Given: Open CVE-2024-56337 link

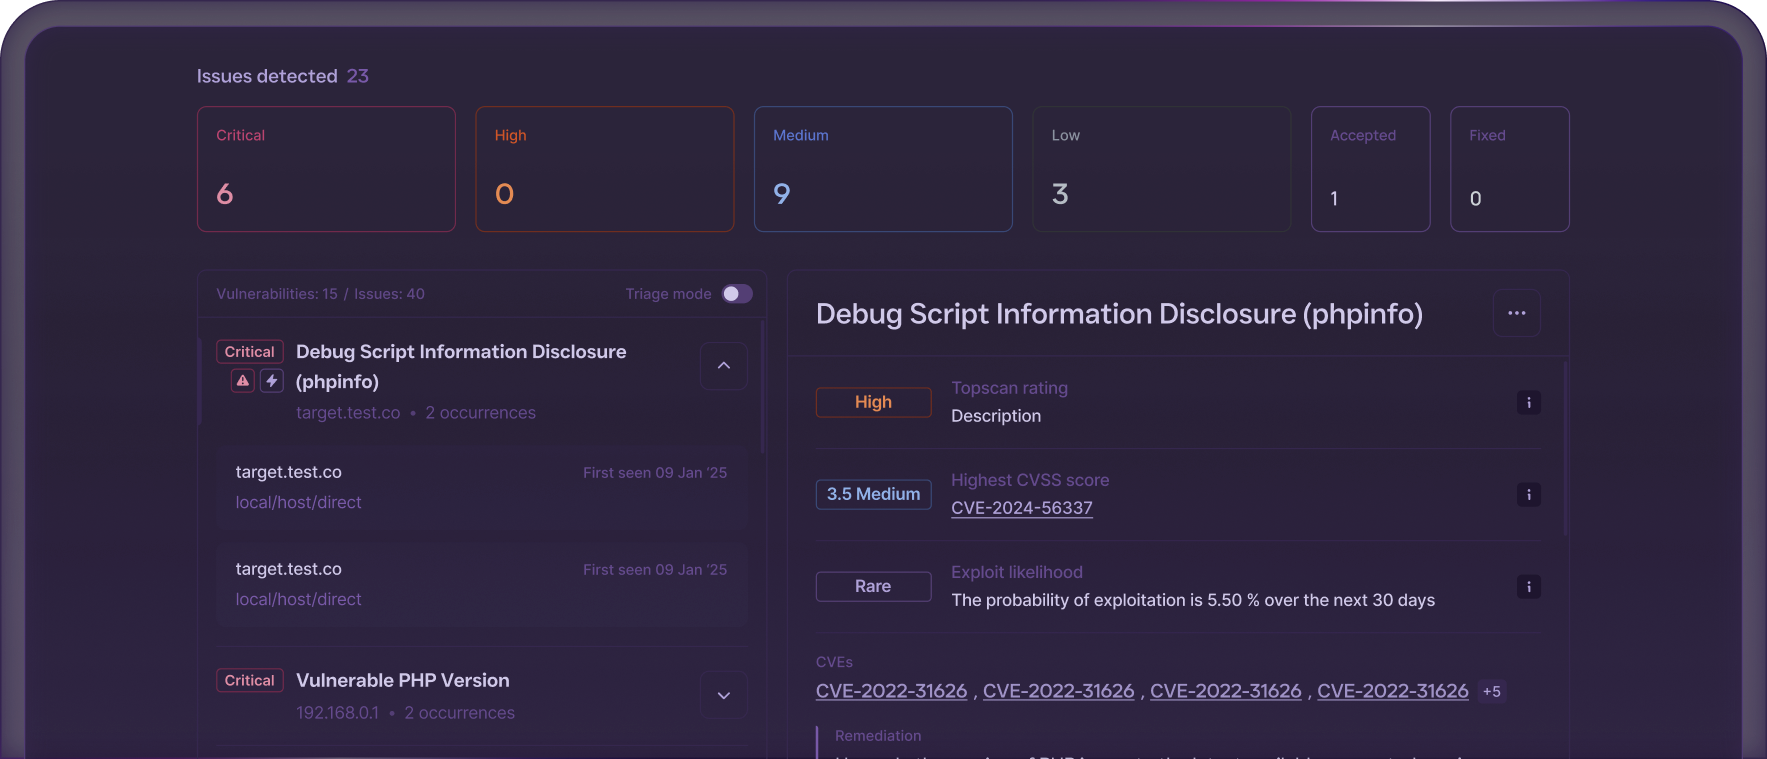Looking at the screenshot, I should point(1022,508).
